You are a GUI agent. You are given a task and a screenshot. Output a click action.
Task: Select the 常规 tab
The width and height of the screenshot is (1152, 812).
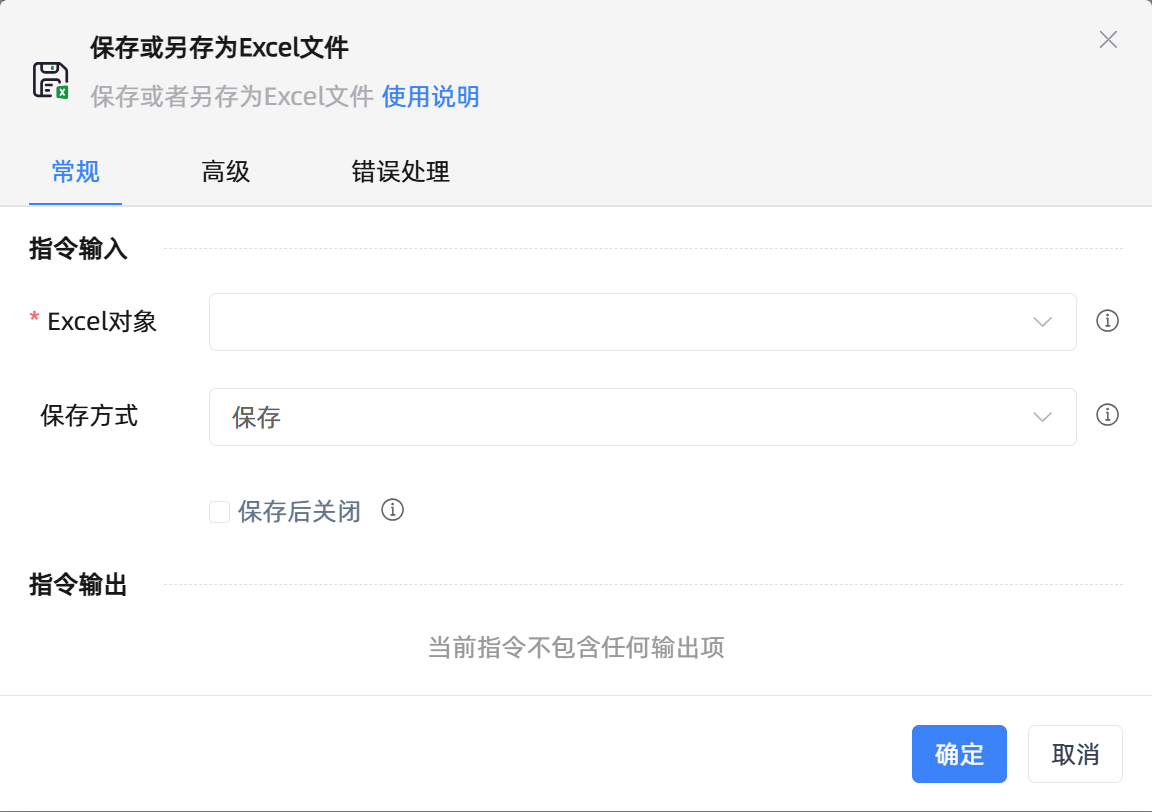point(75,172)
